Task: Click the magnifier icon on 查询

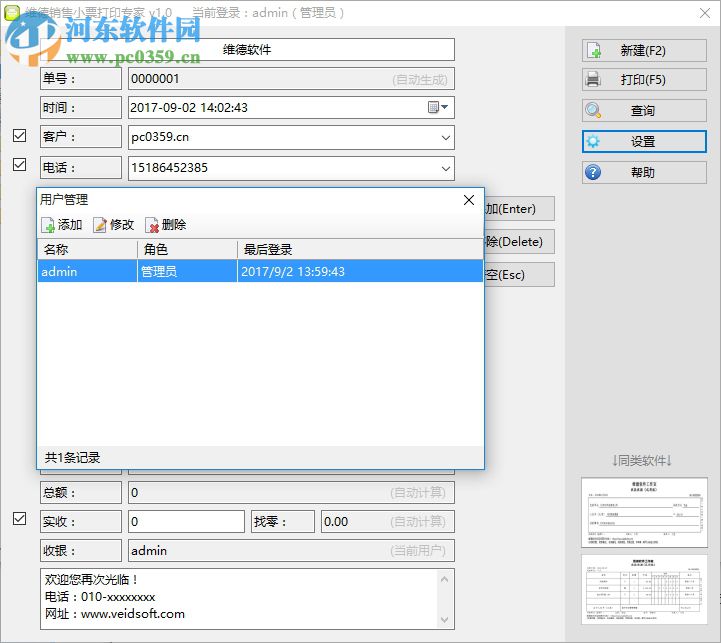Action: click(593, 110)
